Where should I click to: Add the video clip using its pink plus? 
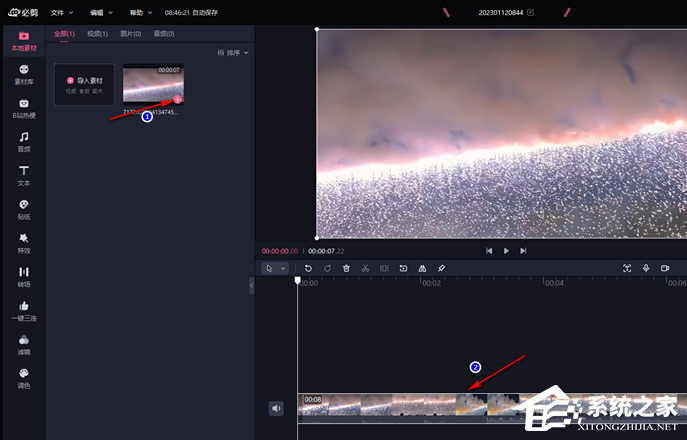coord(177,99)
